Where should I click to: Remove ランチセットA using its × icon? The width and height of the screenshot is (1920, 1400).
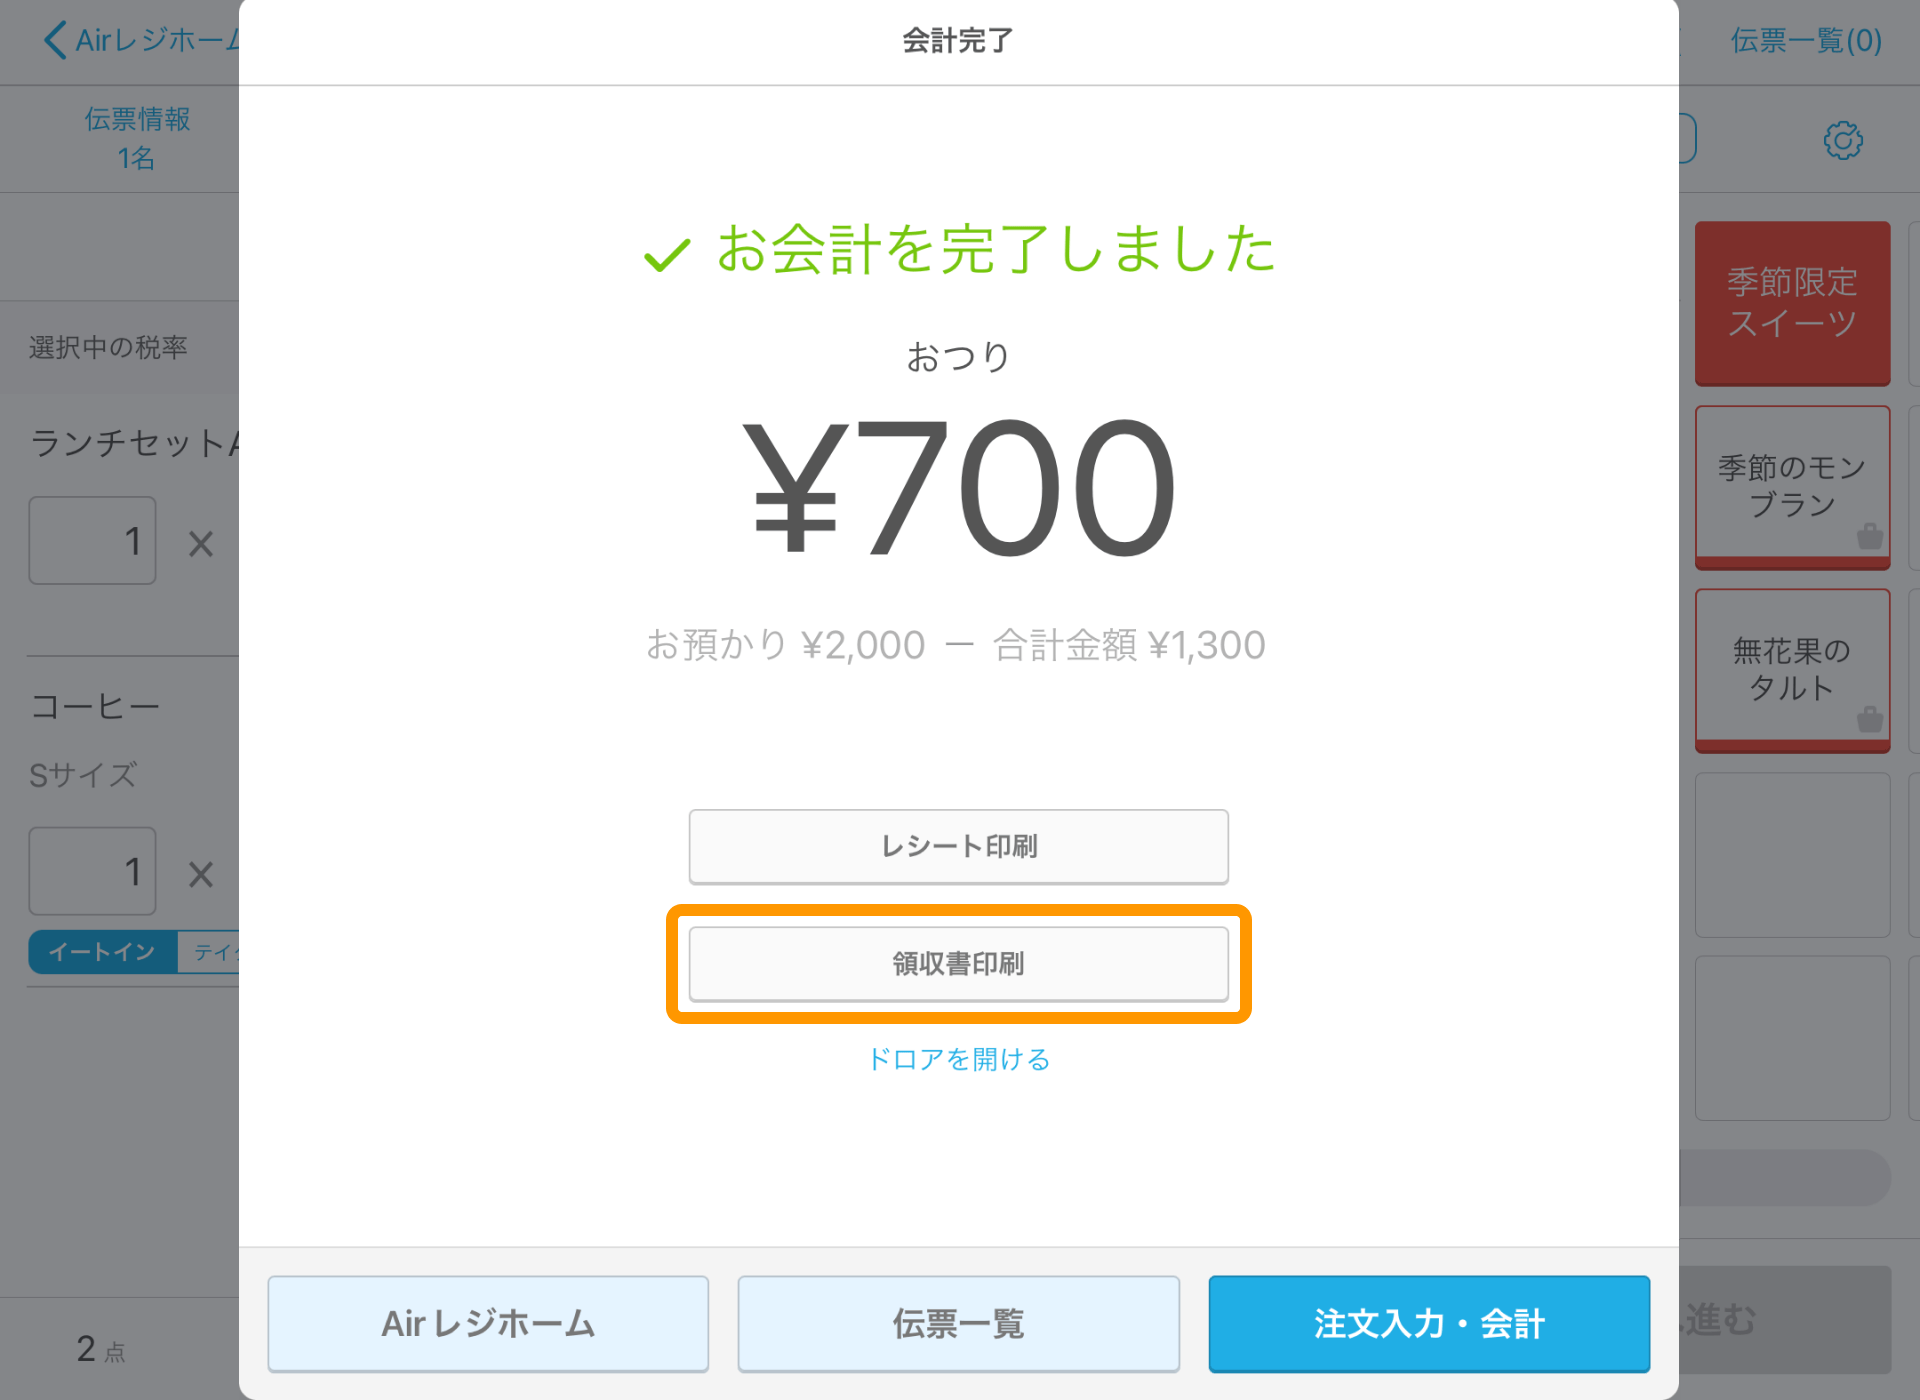(200, 543)
